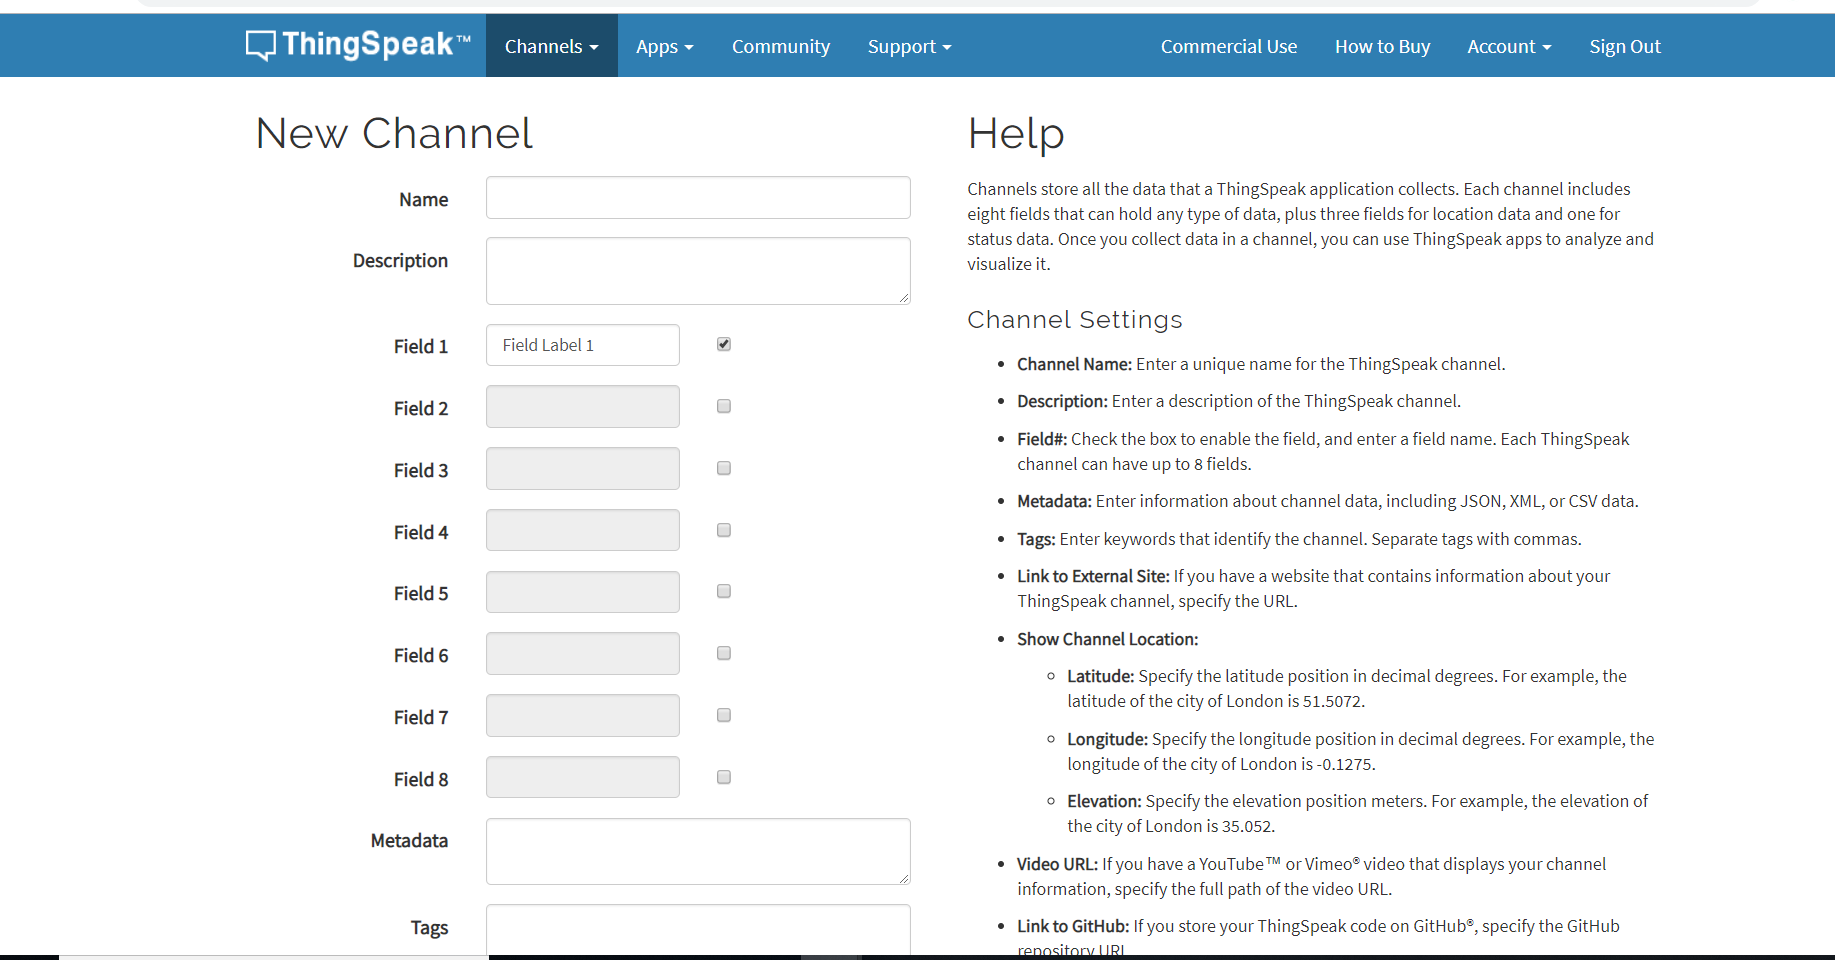Image resolution: width=1835 pixels, height=960 pixels.
Task: Click the 'Name' form label
Action: coord(424,199)
